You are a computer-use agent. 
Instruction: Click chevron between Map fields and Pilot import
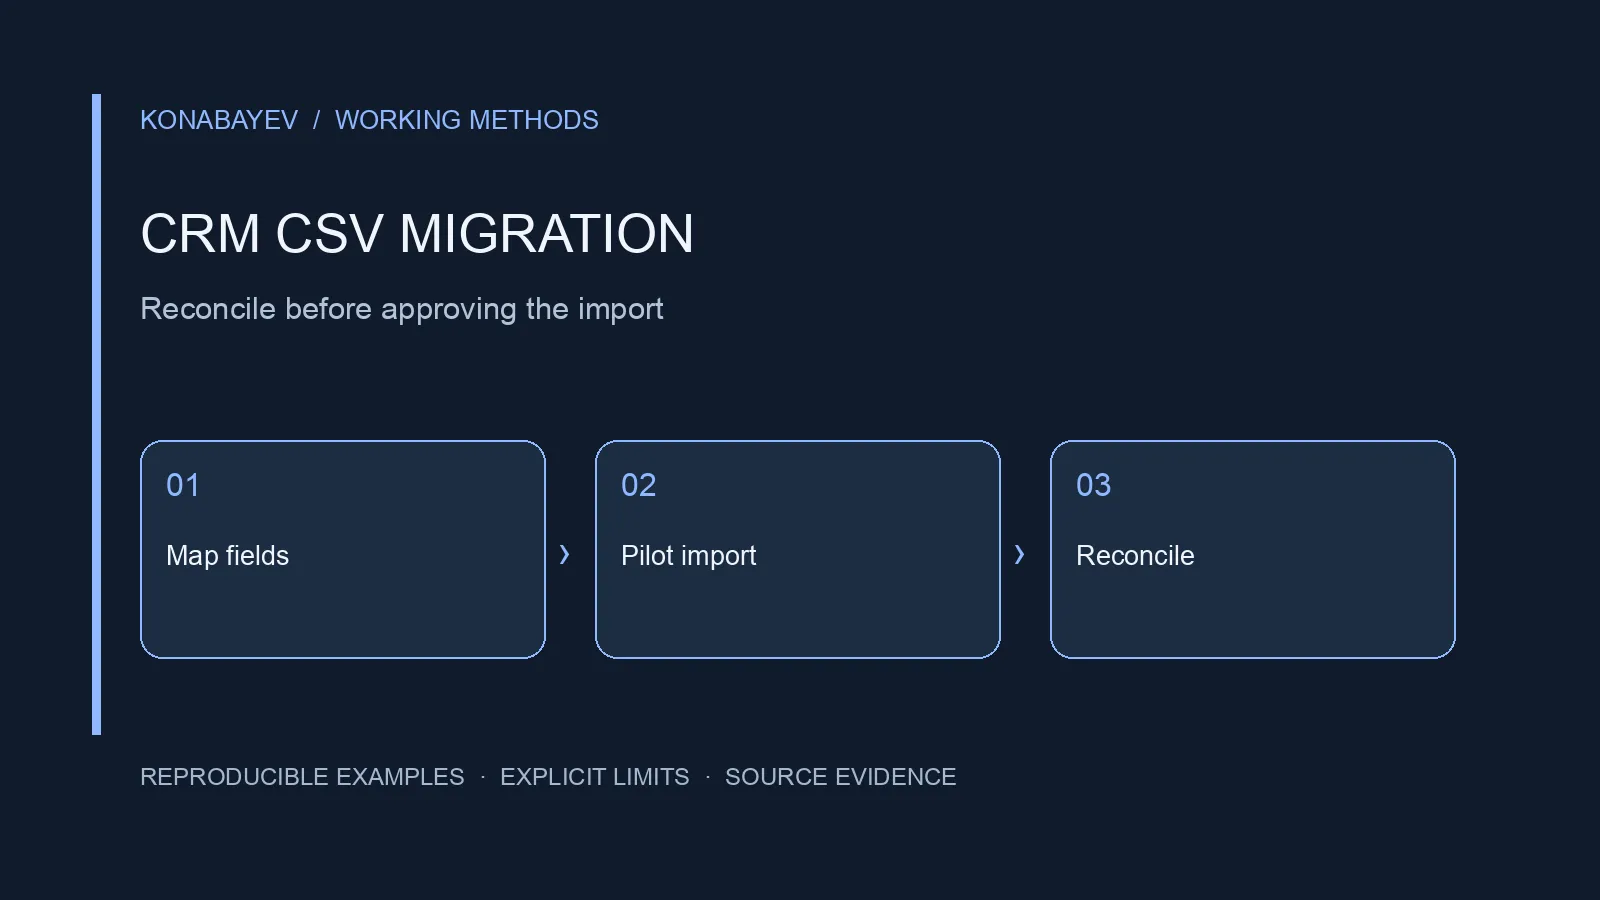click(x=565, y=554)
